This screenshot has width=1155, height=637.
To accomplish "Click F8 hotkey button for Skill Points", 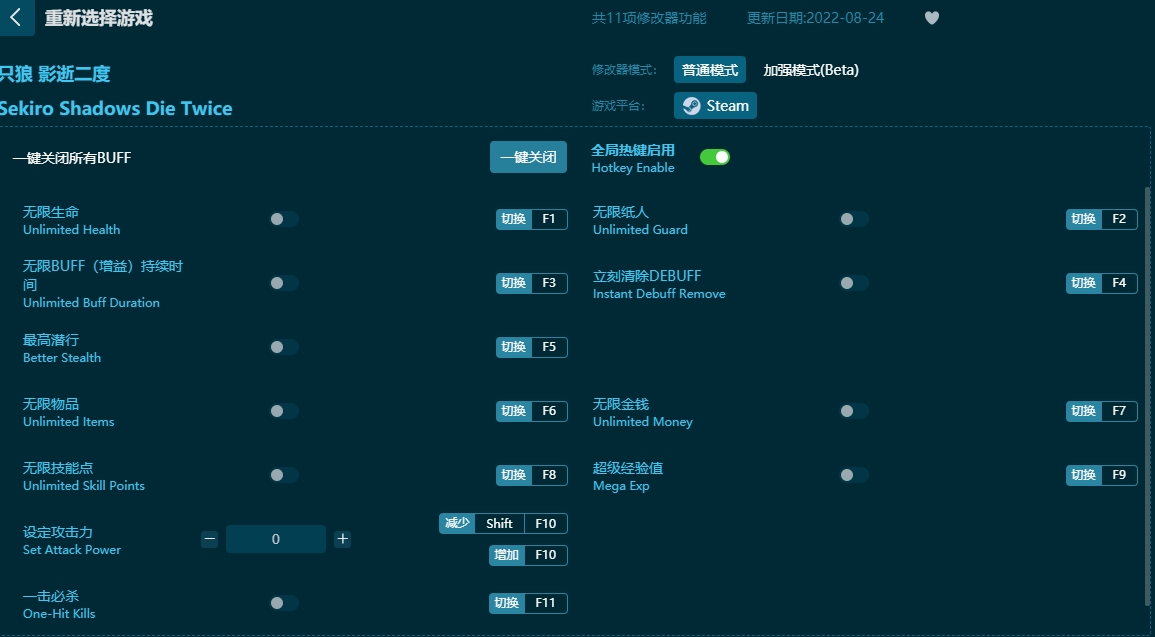I will pos(532,475).
